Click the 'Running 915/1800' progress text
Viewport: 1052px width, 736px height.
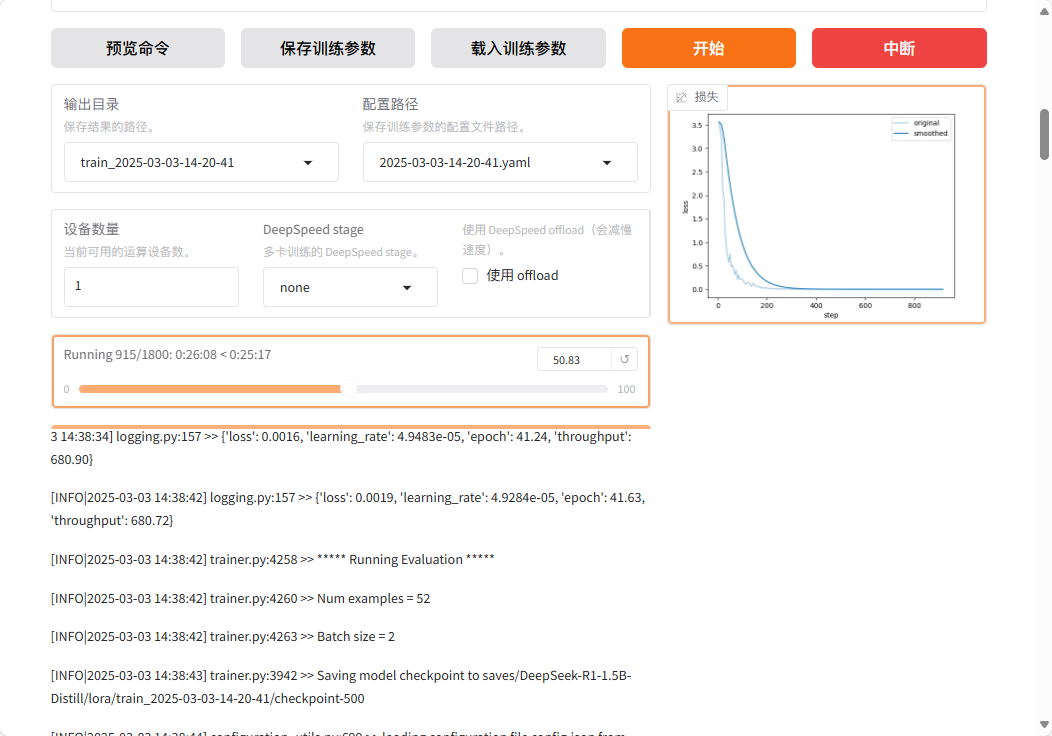click(167, 354)
